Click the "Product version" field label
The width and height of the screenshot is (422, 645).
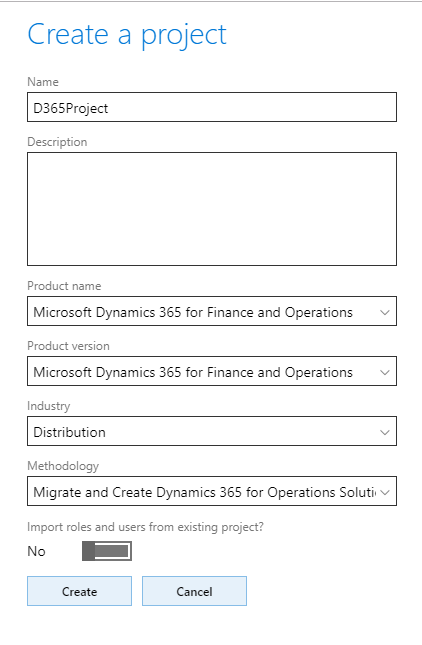(x=68, y=346)
